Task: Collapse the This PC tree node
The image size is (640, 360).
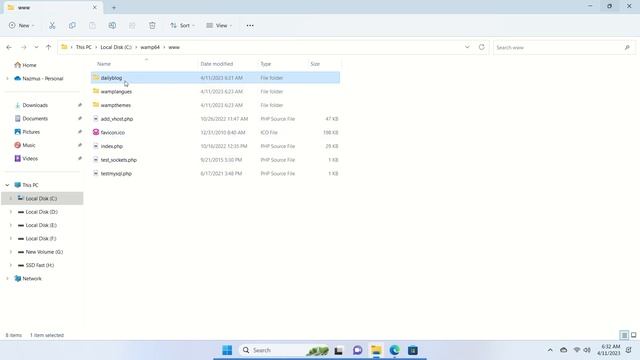Action: [7, 185]
